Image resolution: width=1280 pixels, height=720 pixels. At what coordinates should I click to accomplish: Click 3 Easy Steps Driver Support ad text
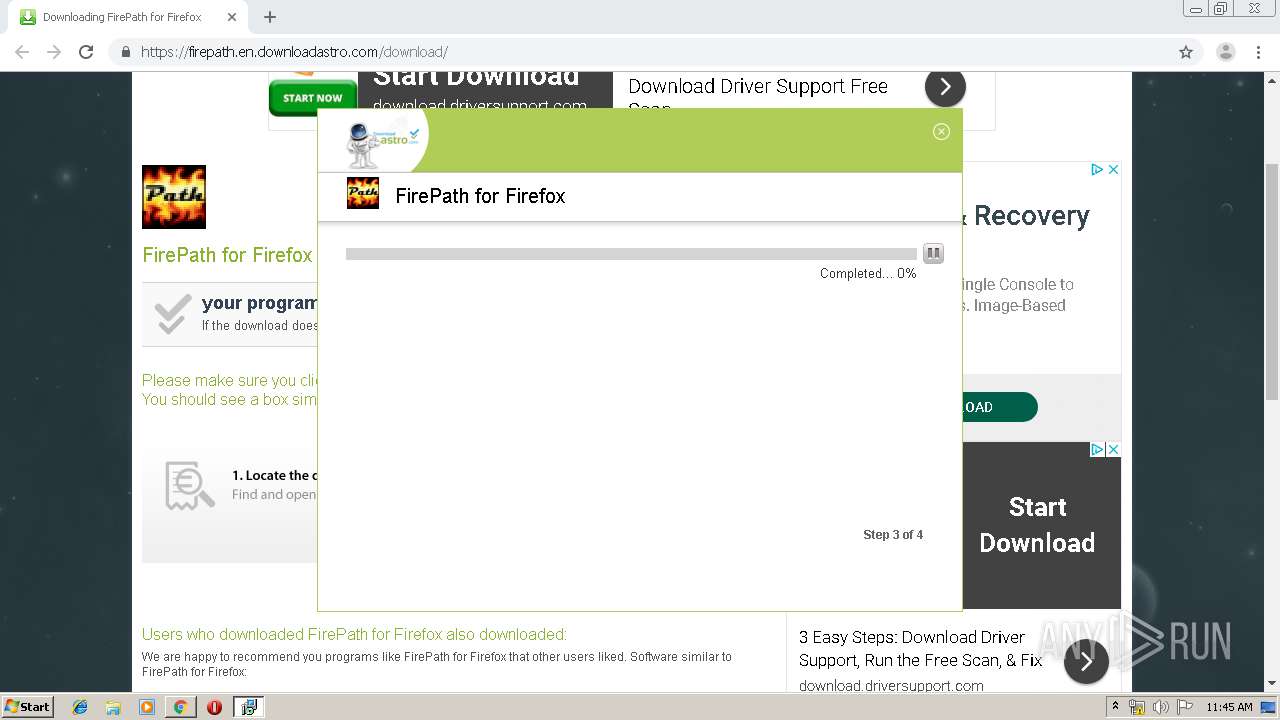click(920, 648)
